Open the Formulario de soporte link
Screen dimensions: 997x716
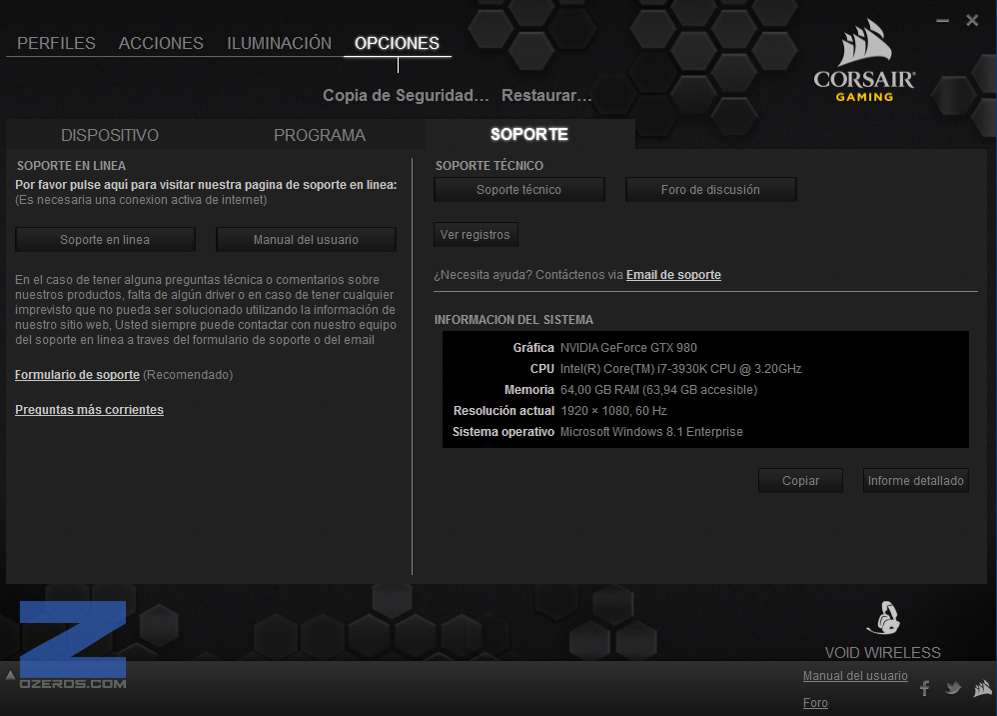coord(78,375)
